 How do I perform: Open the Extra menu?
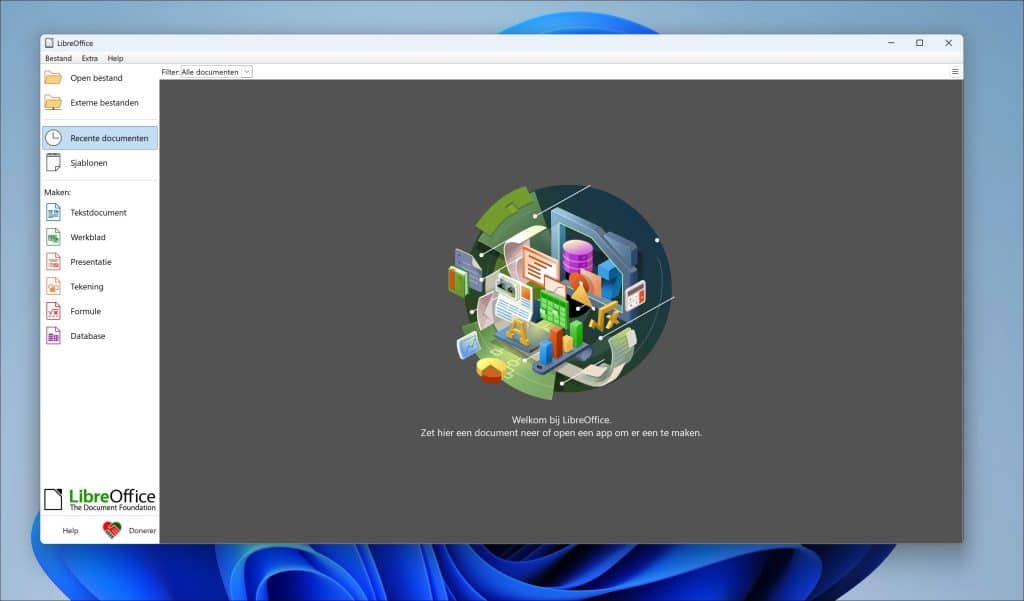pos(90,59)
